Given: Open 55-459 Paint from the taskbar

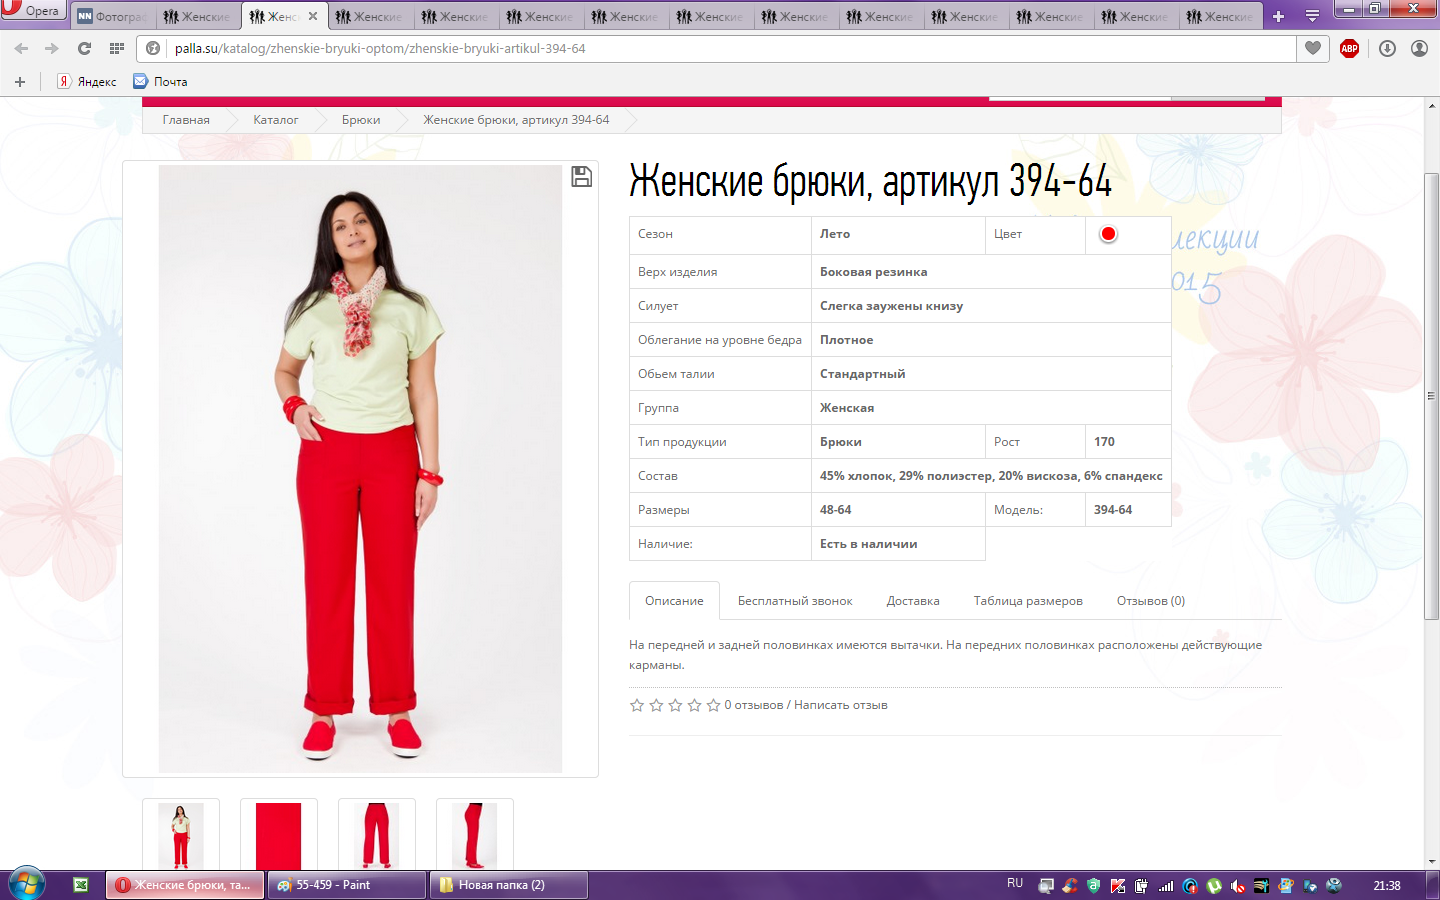Looking at the screenshot, I should point(347,885).
